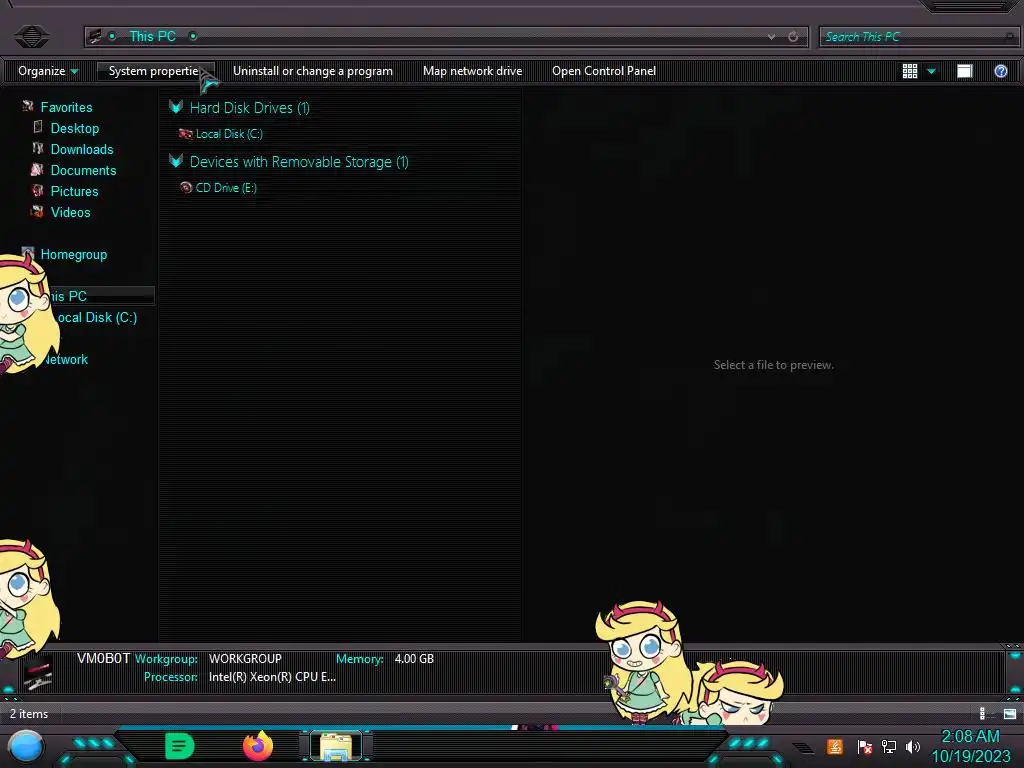Open Downloads in Favorites
Image resolution: width=1024 pixels, height=768 pixels.
click(82, 149)
